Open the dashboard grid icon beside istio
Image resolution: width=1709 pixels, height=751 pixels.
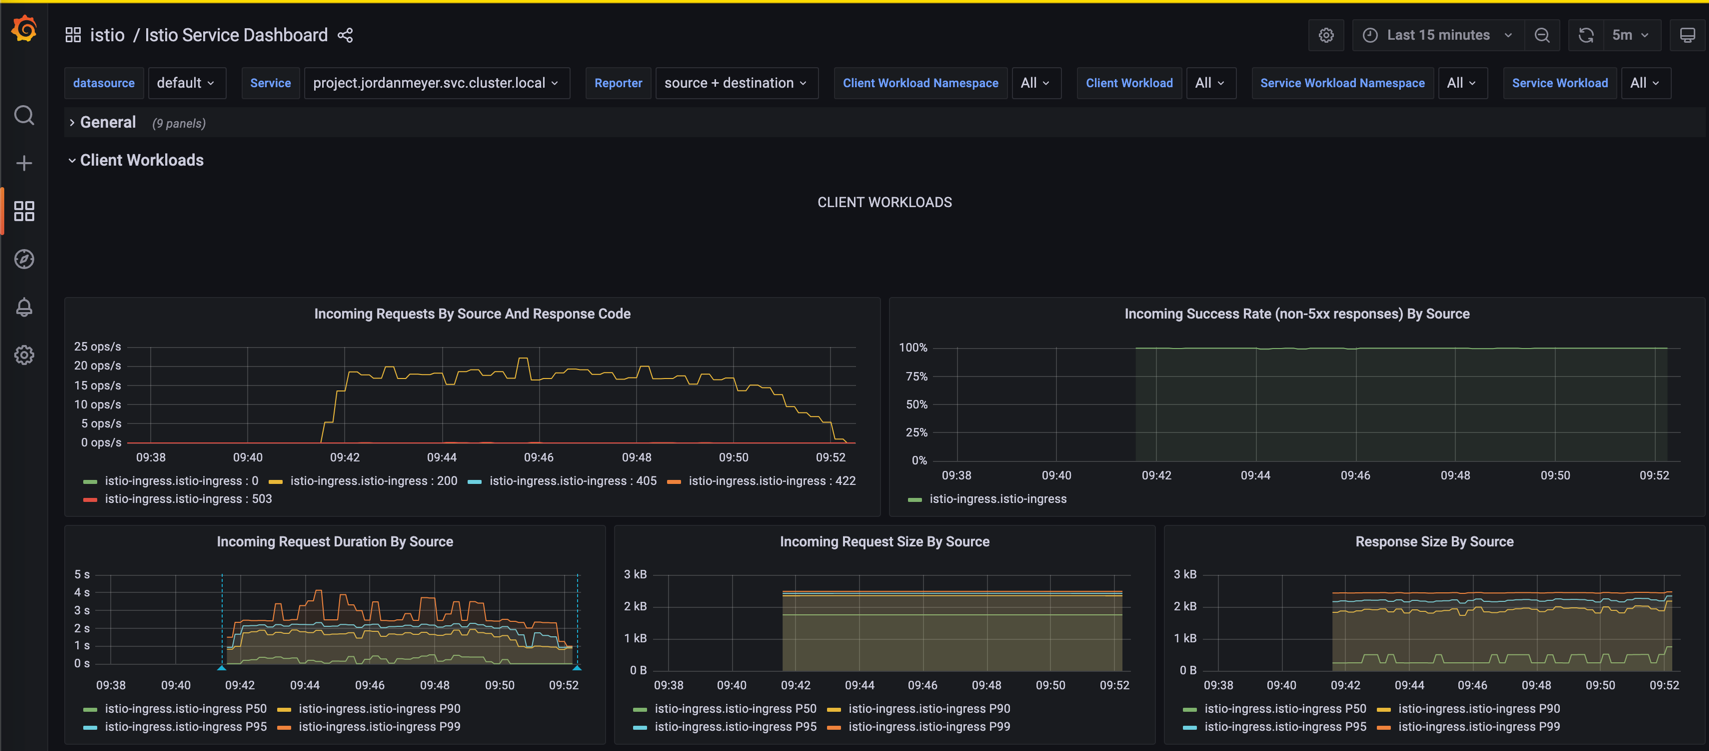[x=73, y=35]
